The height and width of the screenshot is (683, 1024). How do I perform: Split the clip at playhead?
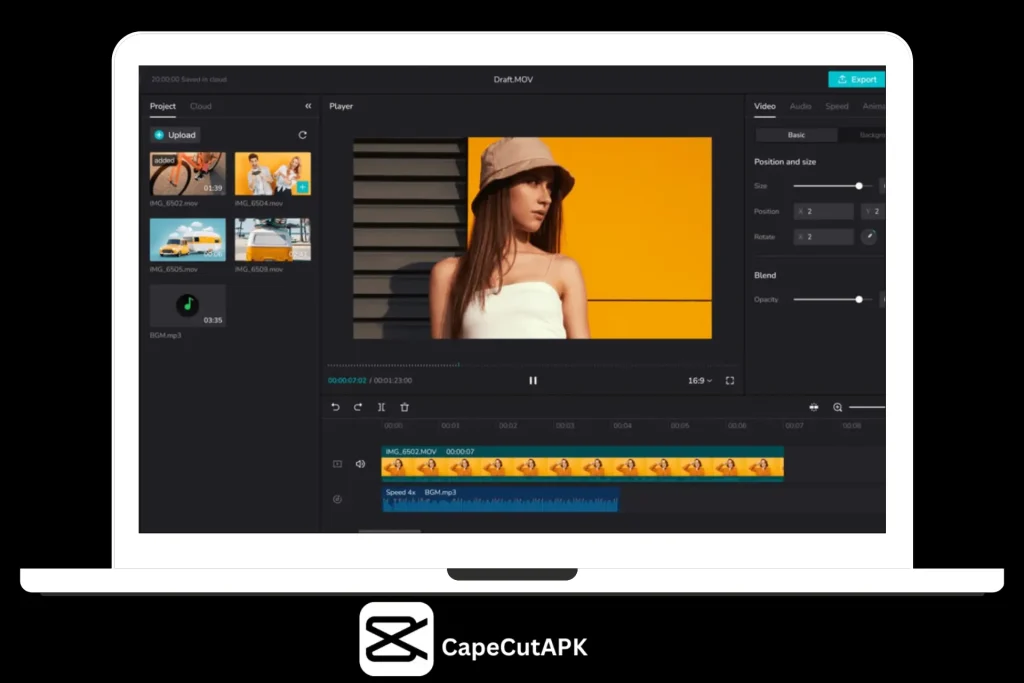(381, 407)
